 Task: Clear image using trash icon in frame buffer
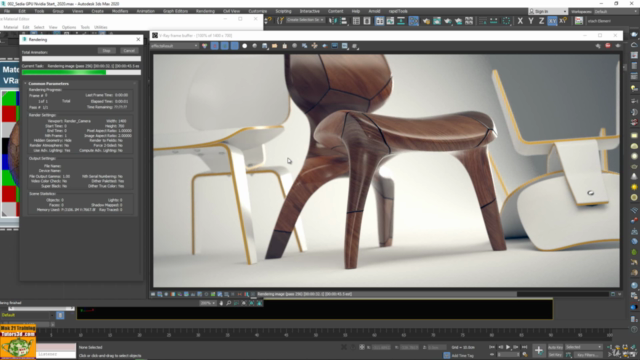tap(284, 46)
